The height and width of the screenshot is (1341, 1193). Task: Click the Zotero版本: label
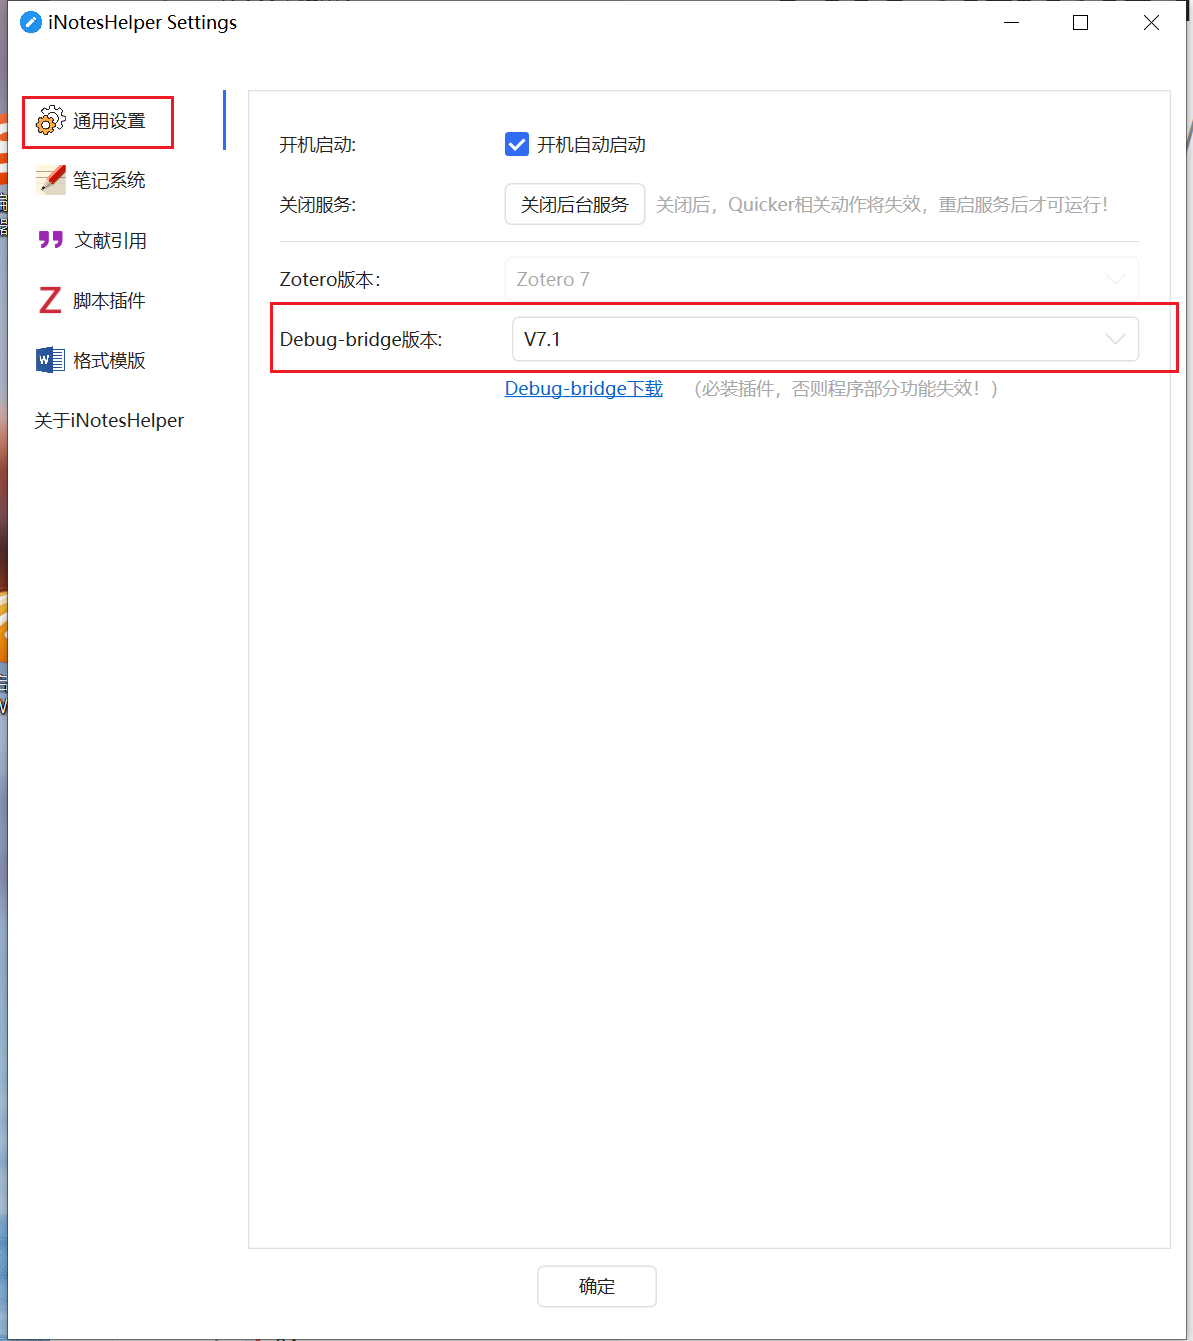(330, 279)
